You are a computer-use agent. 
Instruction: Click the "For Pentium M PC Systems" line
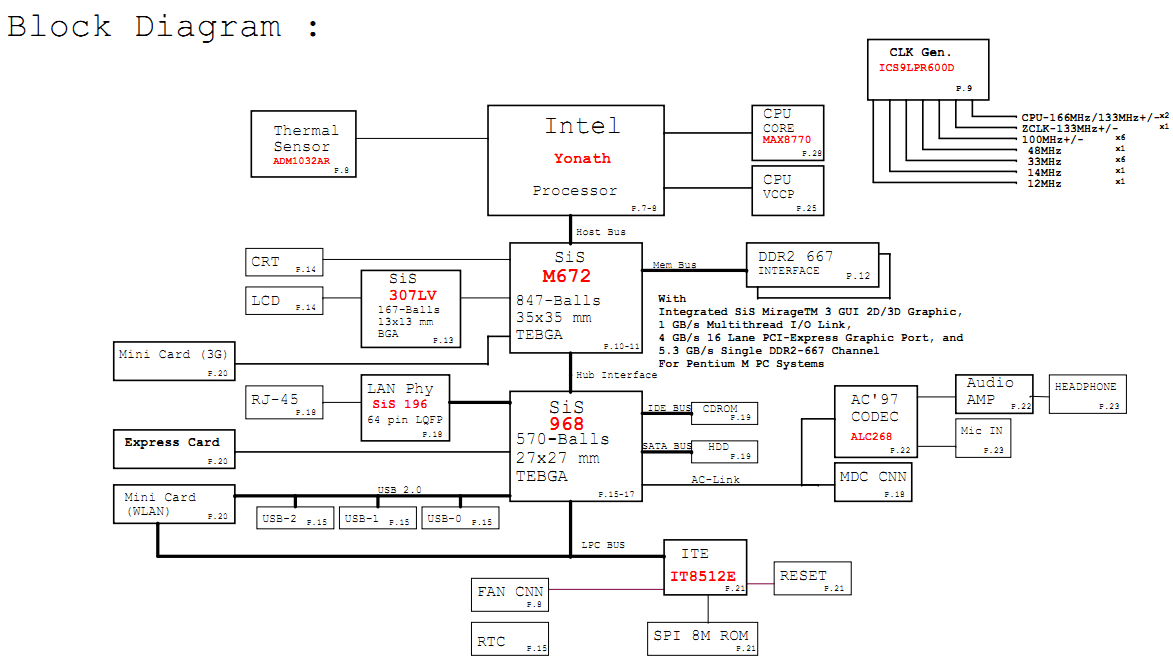pyautogui.click(x=741, y=364)
